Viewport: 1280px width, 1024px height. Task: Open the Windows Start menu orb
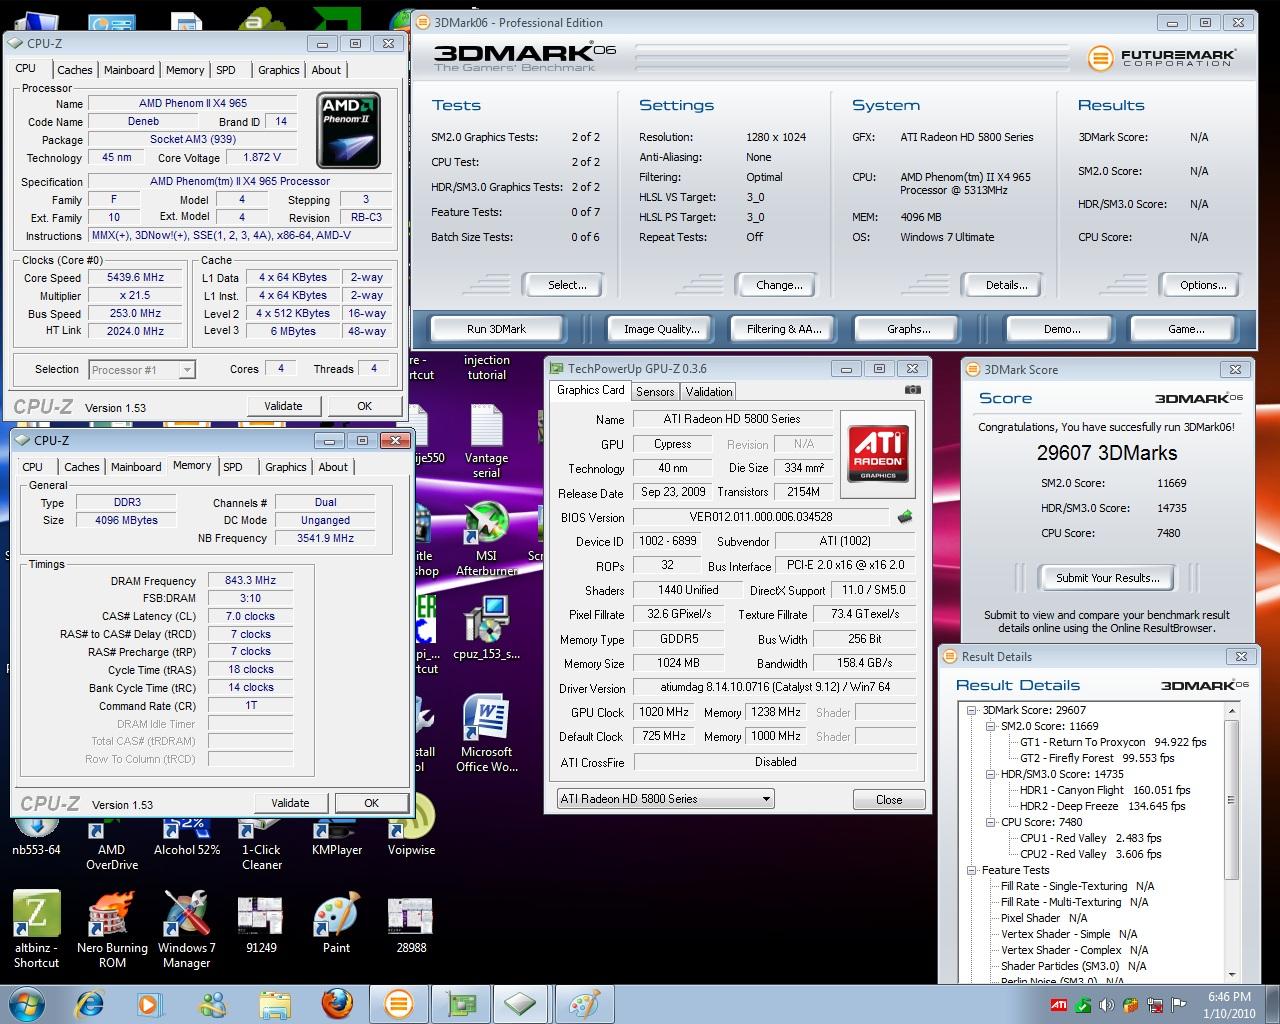28,1003
